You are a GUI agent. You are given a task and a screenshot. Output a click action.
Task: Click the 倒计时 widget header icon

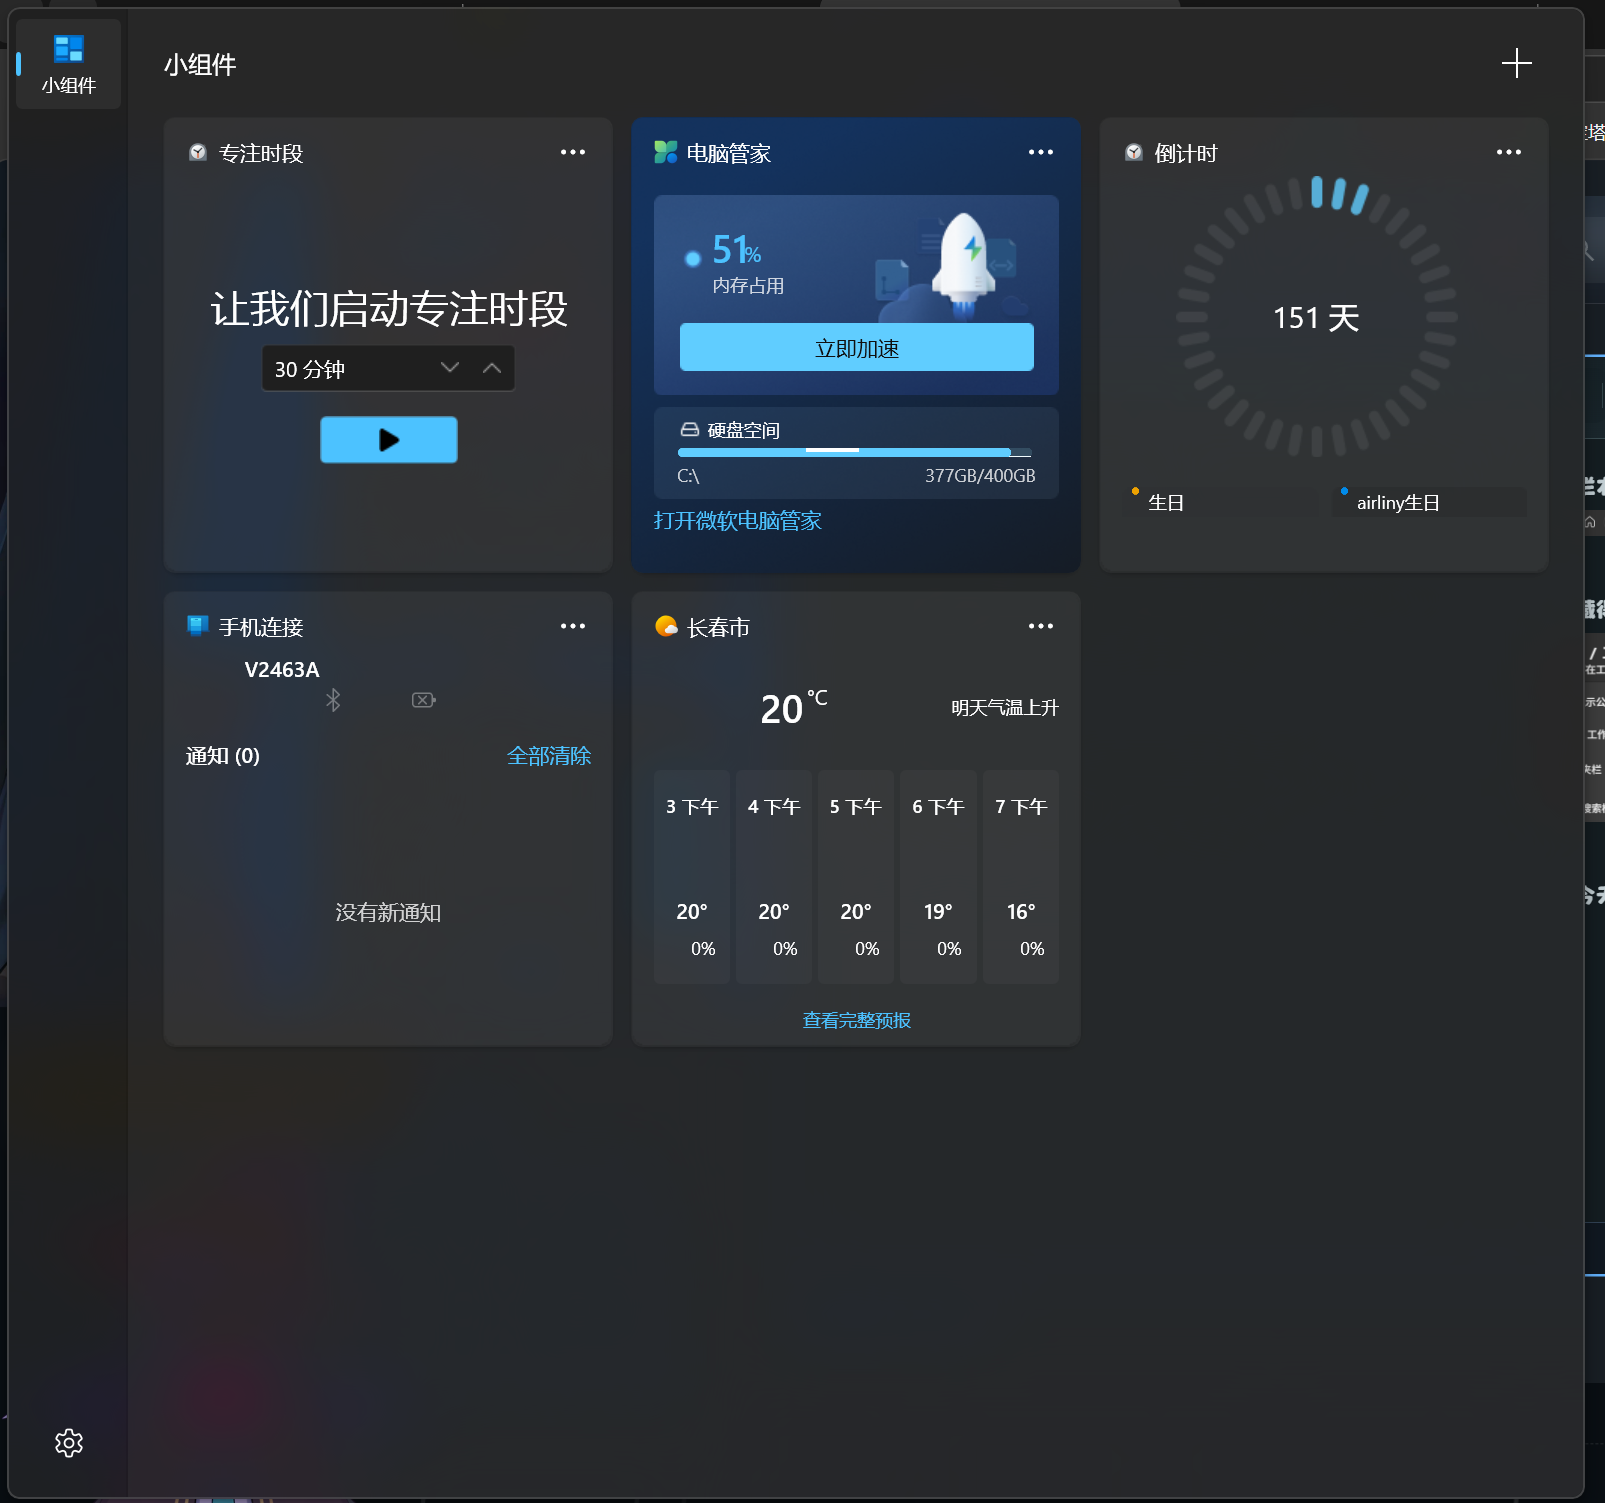[1134, 152]
